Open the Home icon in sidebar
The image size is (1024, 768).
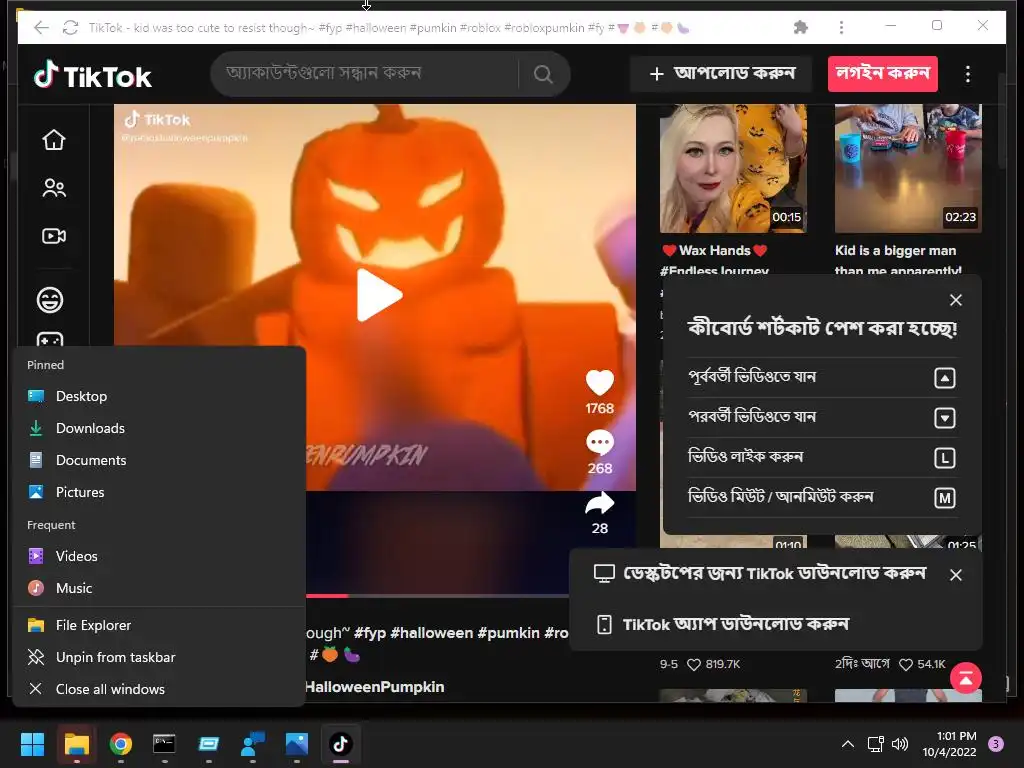tap(54, 140)
